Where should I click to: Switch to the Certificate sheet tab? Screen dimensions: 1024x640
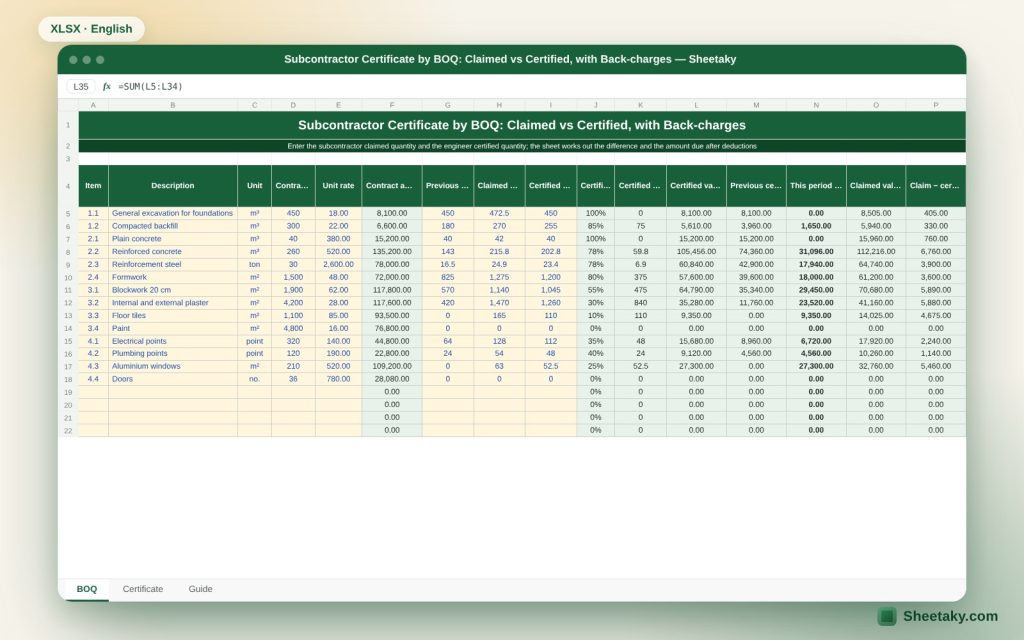point(142,588)
